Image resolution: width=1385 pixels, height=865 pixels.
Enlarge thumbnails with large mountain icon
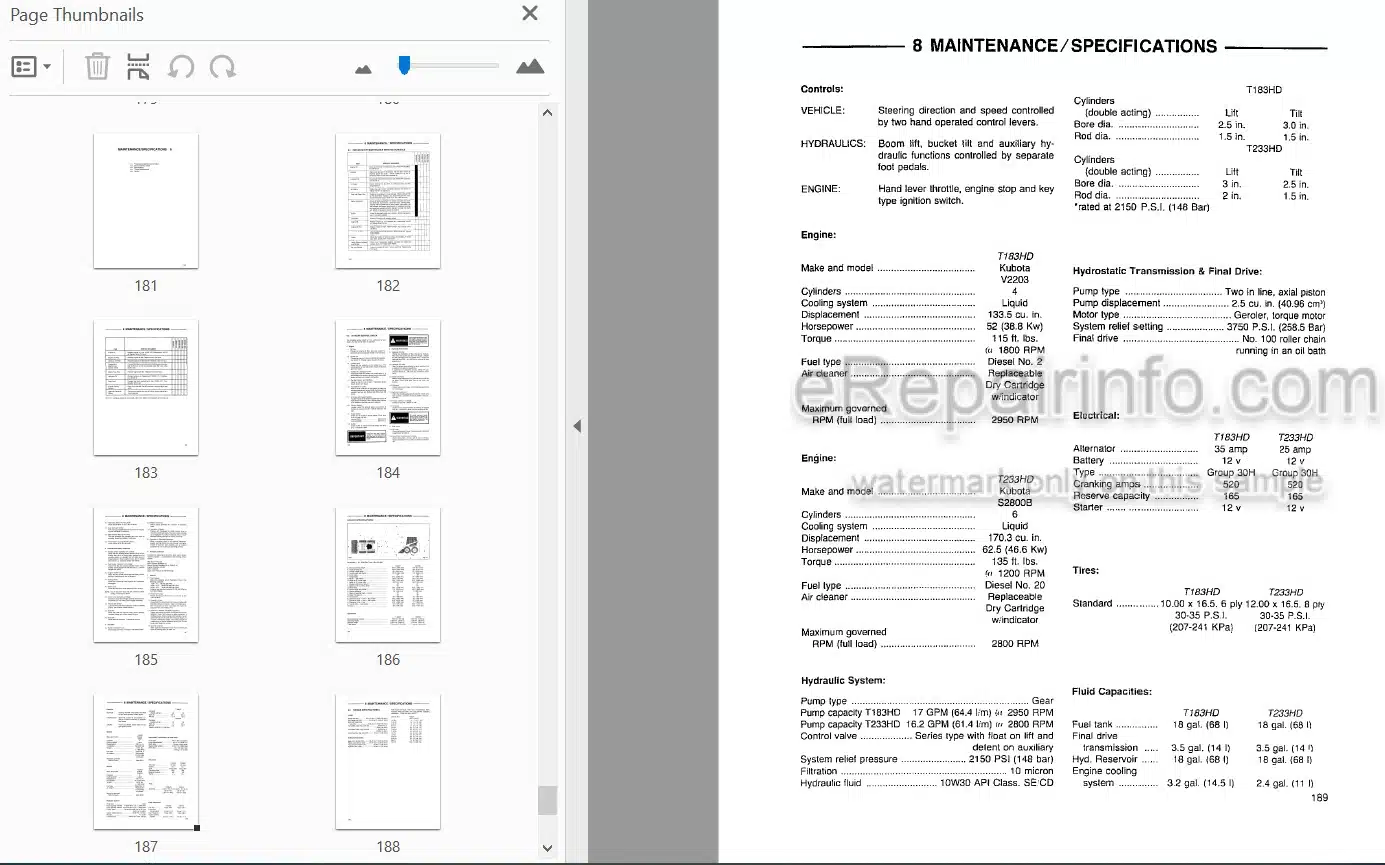530,67
